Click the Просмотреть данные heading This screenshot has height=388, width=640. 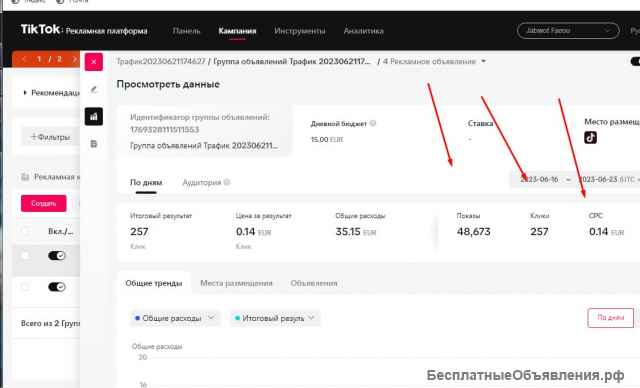168,84
